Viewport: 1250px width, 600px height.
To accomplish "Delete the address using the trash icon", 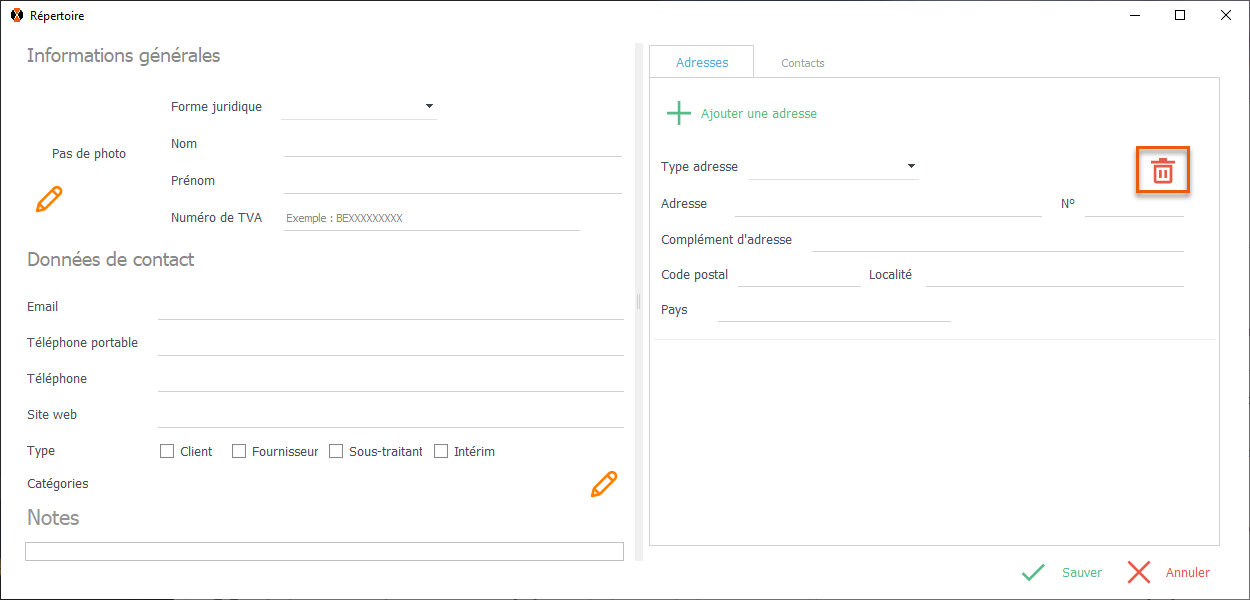I will click(x=1162, y=171).
